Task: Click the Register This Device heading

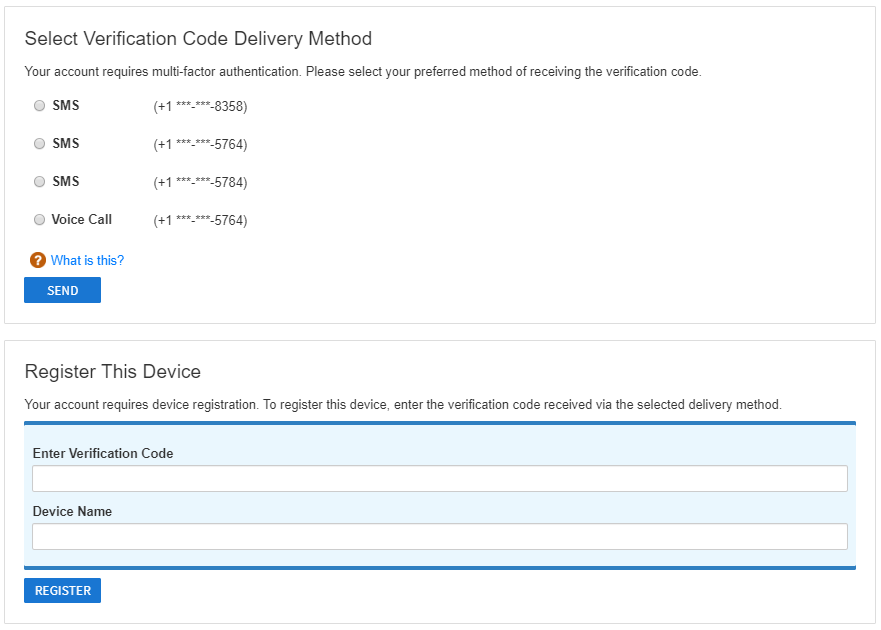Action: coord(113,371)
